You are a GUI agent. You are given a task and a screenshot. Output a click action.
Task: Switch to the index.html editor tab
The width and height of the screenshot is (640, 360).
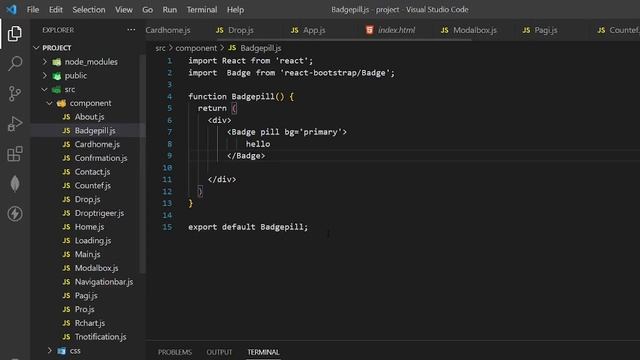coord(396,30)
